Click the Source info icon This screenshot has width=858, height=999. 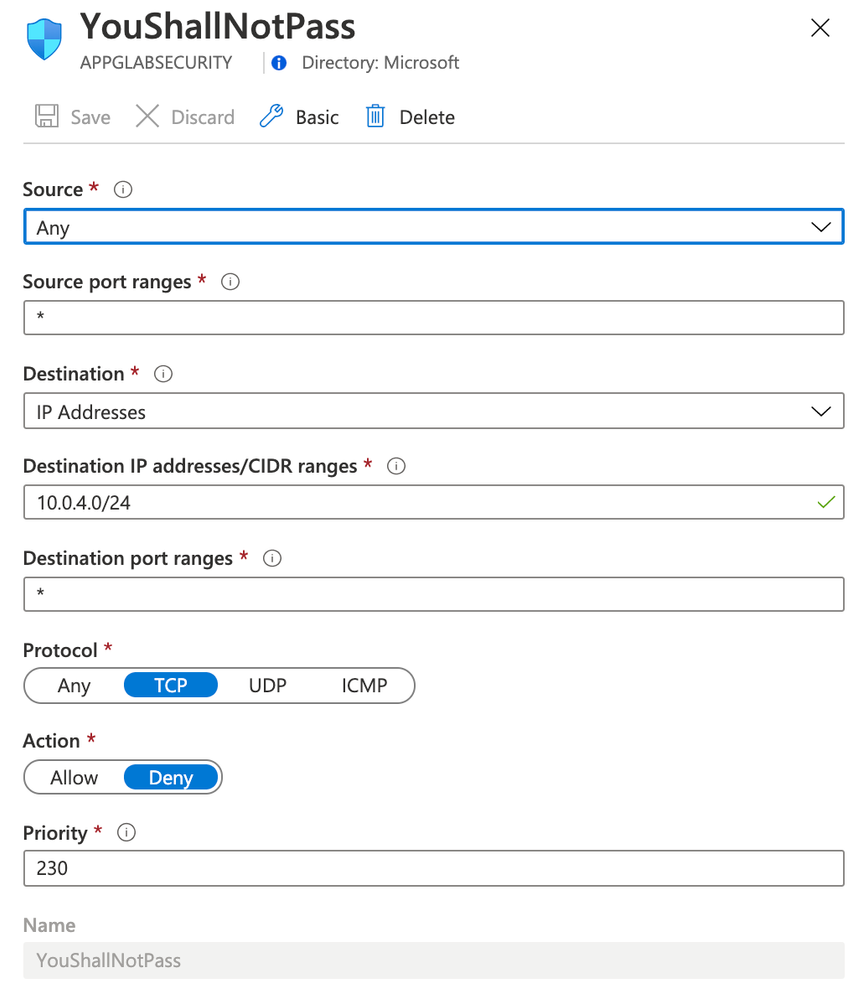pos(123,190)
